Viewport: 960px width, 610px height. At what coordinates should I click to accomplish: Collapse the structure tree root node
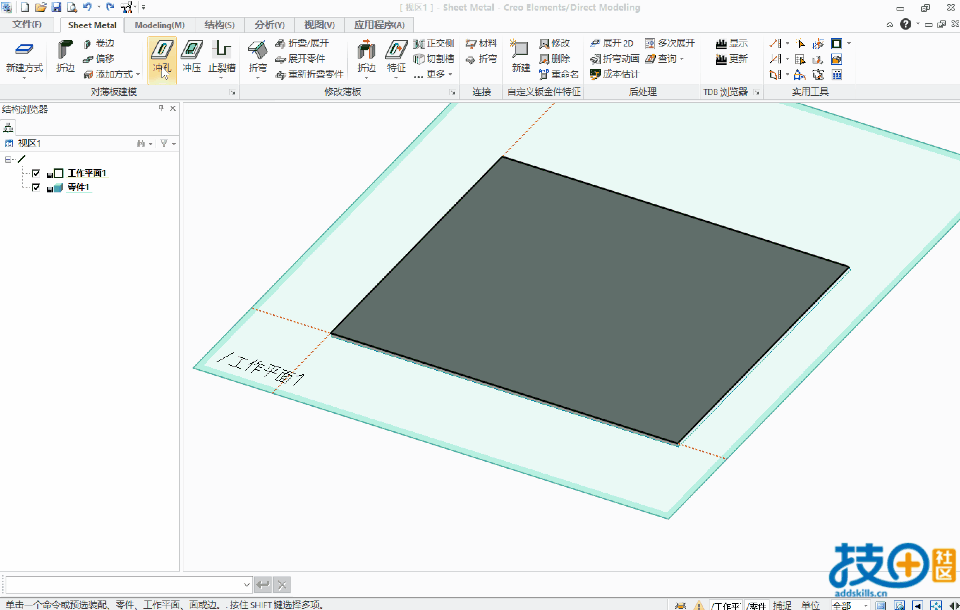point(8,159)
